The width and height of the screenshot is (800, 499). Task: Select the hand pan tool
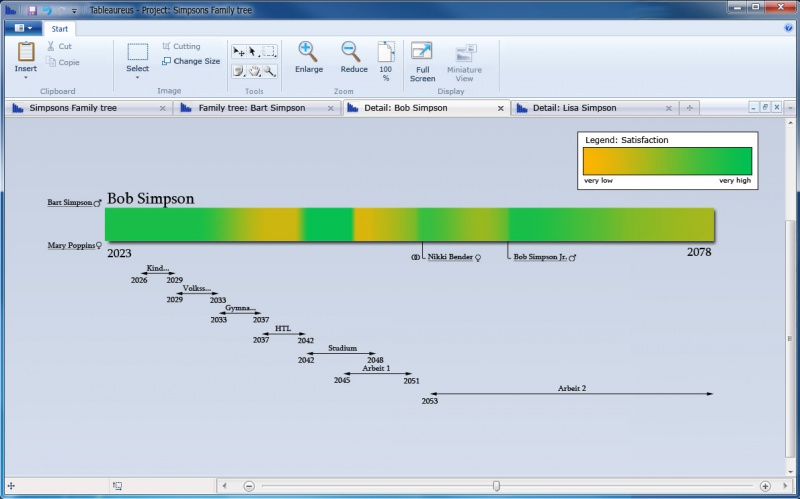tap(254, 71)
